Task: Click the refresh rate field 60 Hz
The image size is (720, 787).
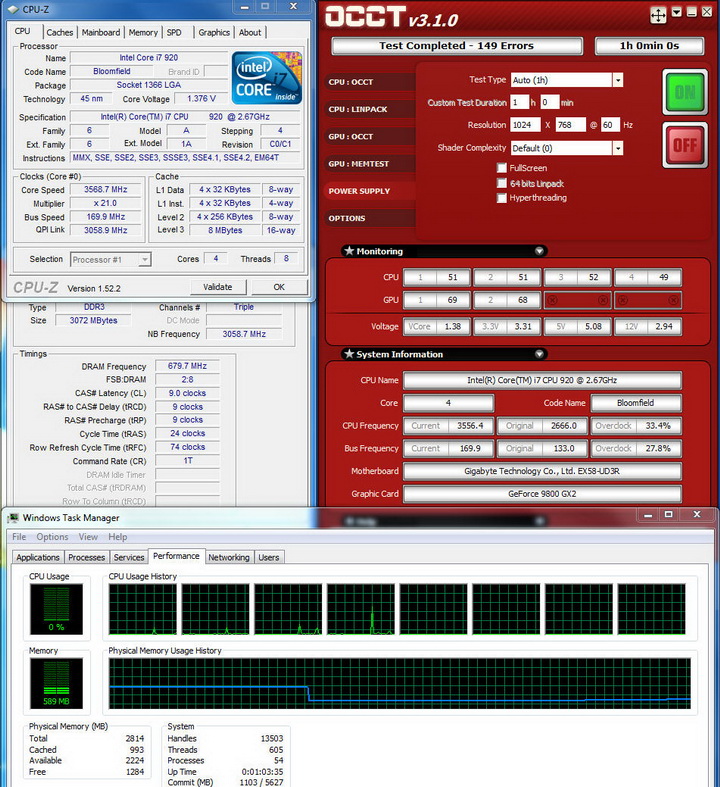Action: click(610, 125)
